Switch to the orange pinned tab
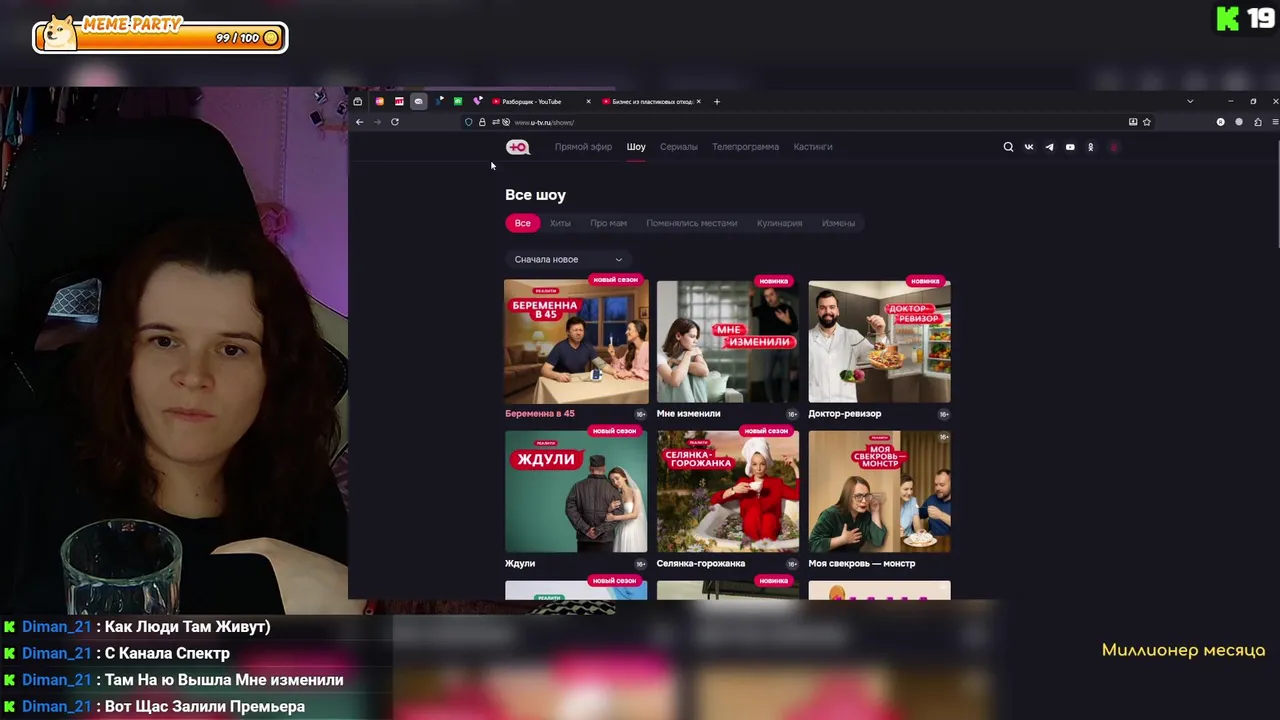This screenshot has height=720, width=1280. coord(380,101)
